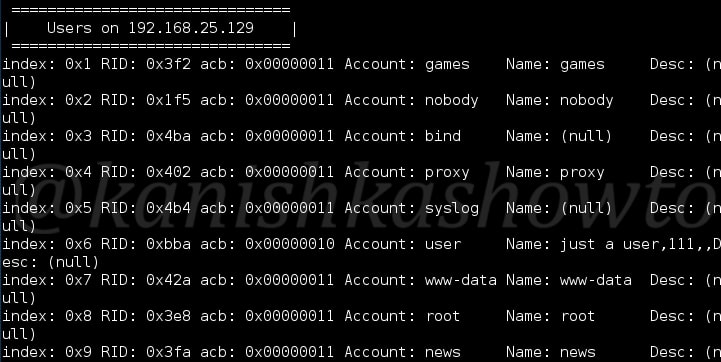The height and width of the screenshot is (362, 721).
Task: Click the 'root' account name
Action: 442,316
